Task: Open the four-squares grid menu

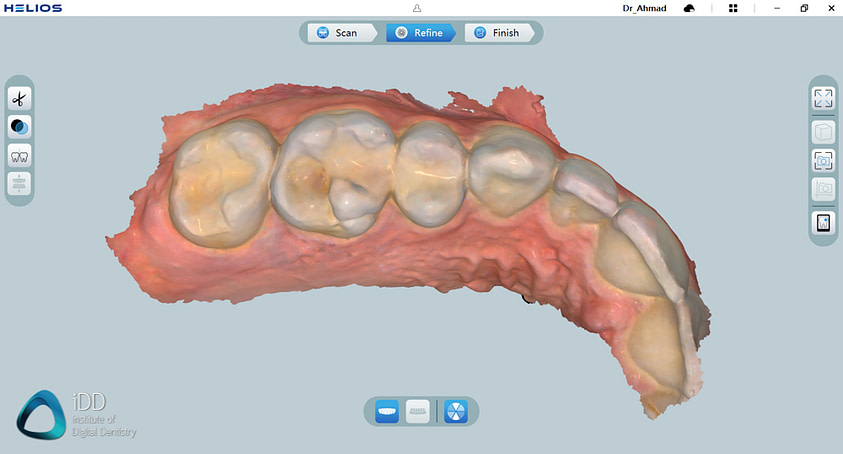Action: click(x=733, y=8)
